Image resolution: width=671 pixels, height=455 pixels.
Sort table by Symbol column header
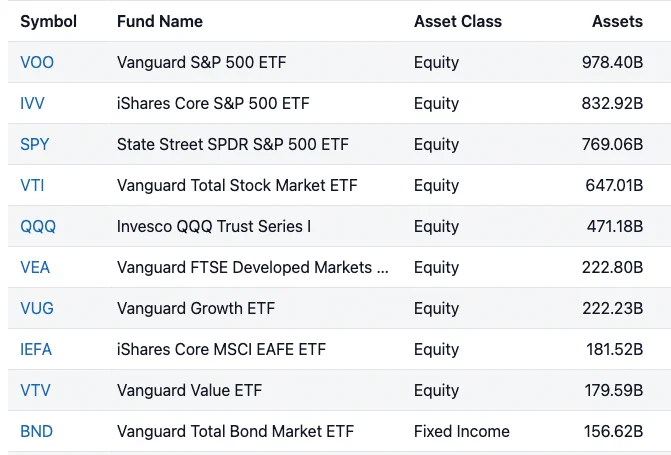48,21
